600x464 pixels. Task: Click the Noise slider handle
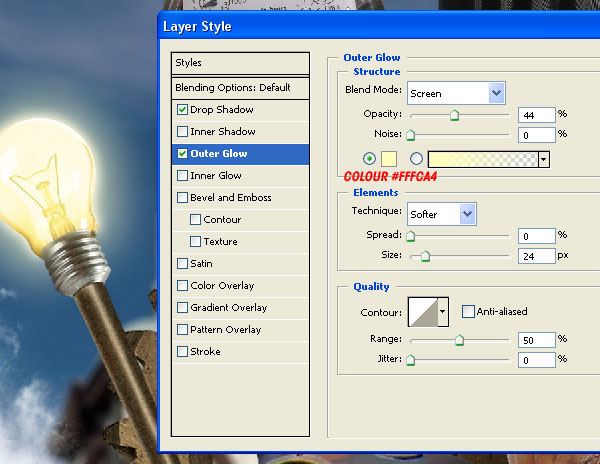point(410,135)
